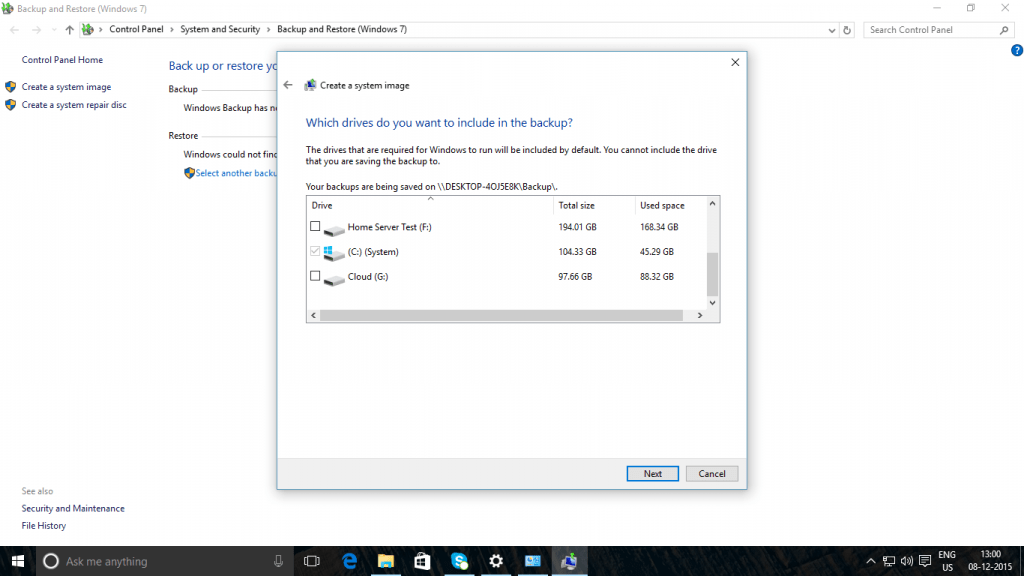Open the Windows Start menu

coord(18,561)
